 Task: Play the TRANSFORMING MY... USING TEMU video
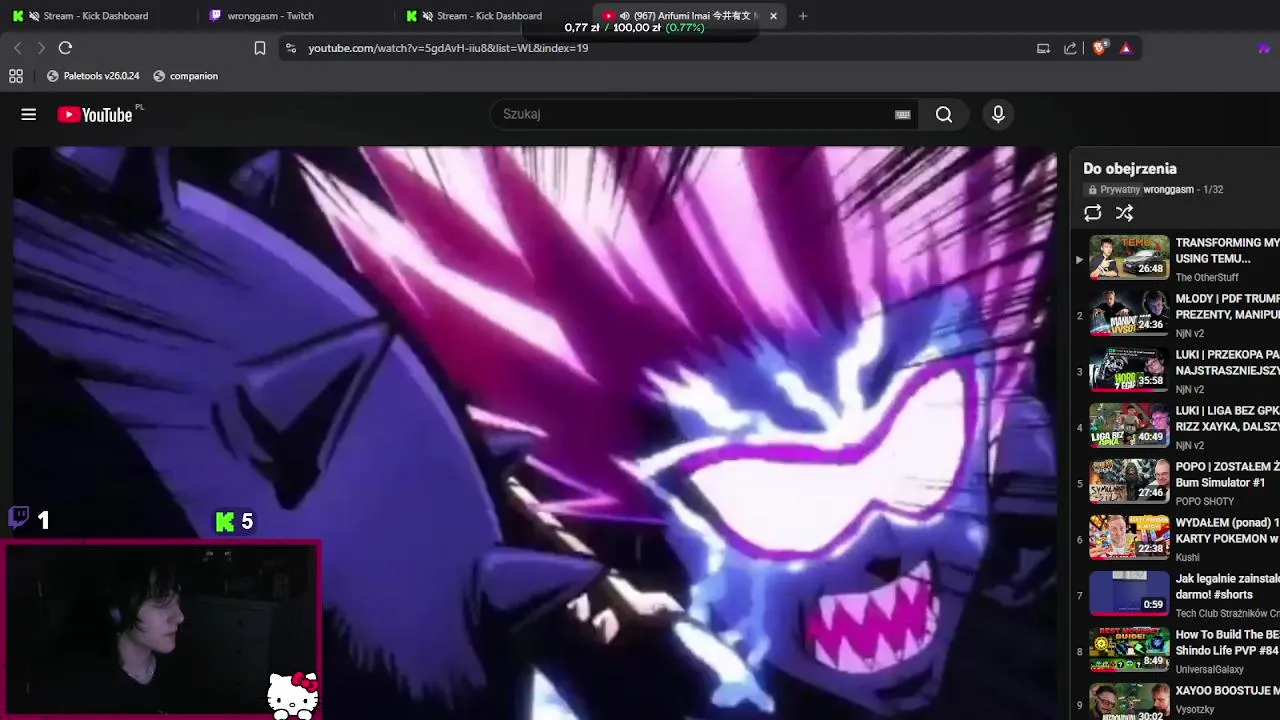click(x=1129, y=258)
